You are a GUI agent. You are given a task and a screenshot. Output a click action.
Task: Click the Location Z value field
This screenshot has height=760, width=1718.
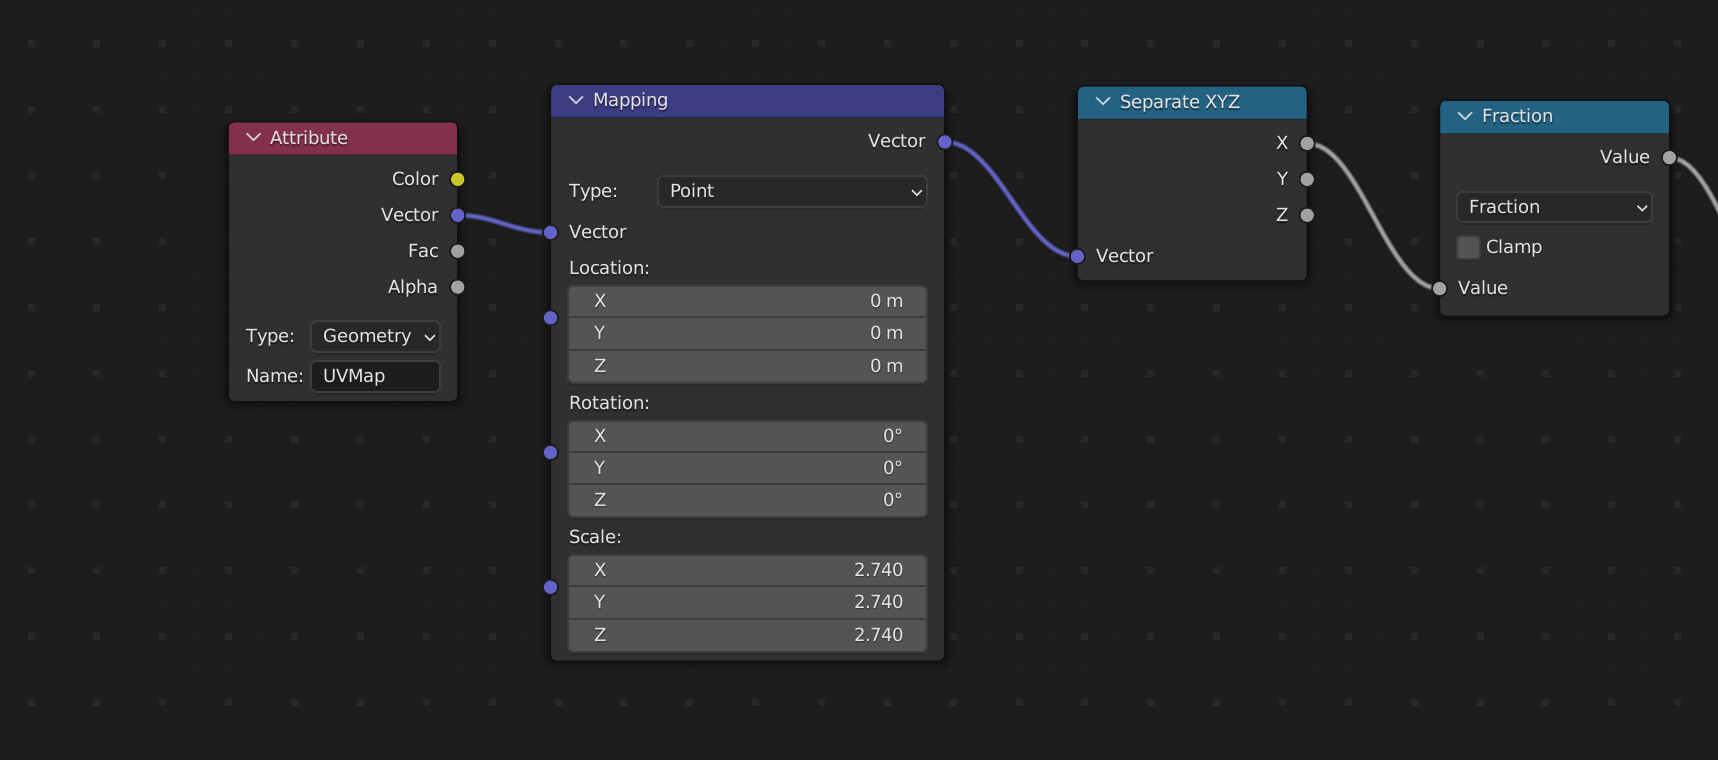point(747,366)
